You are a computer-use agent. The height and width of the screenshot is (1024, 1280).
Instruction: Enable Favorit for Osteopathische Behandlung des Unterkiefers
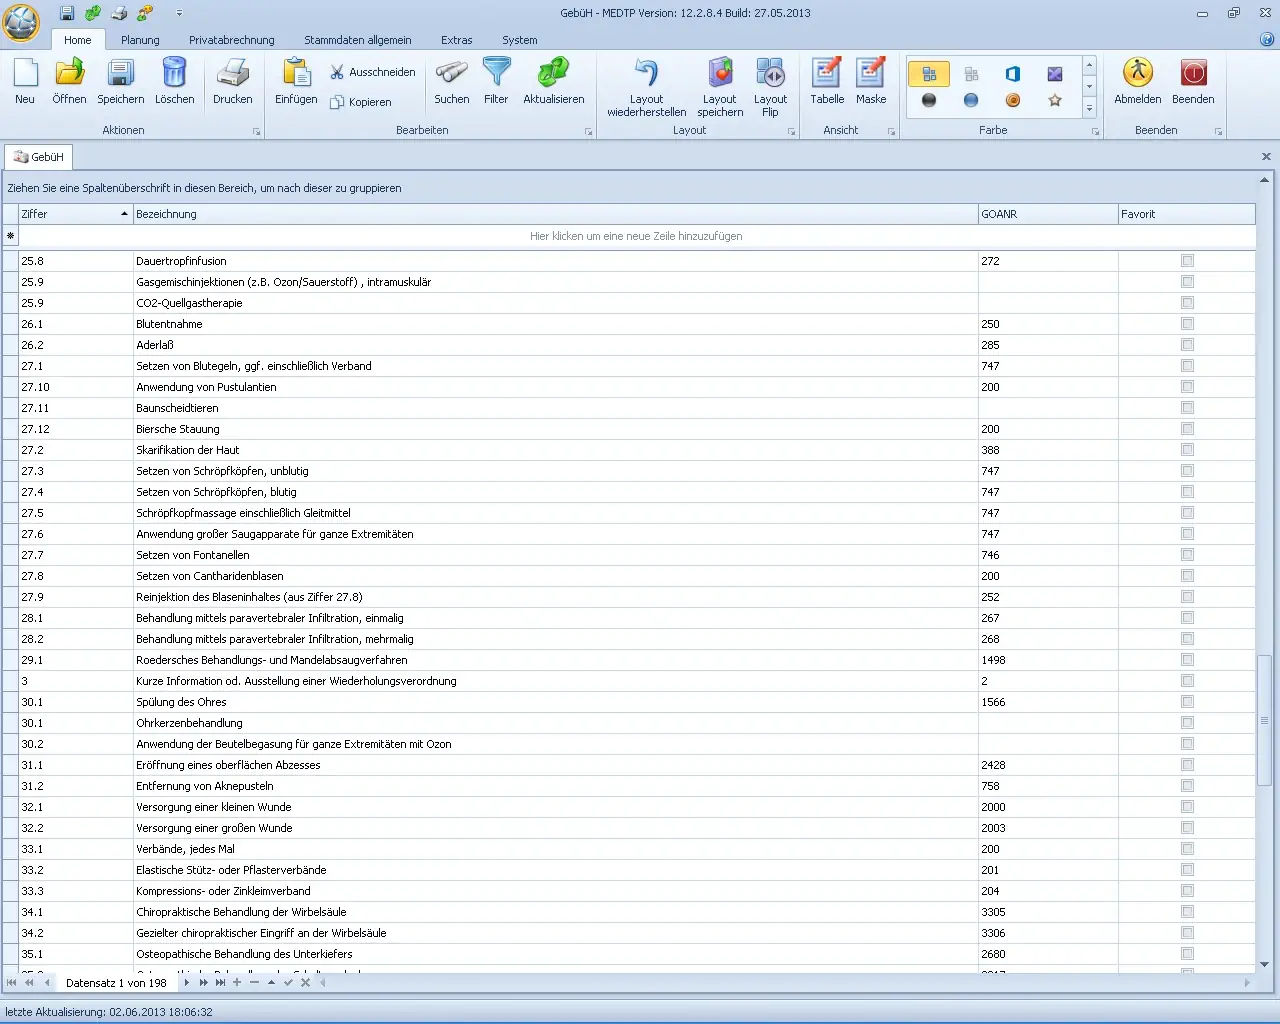1187,953
